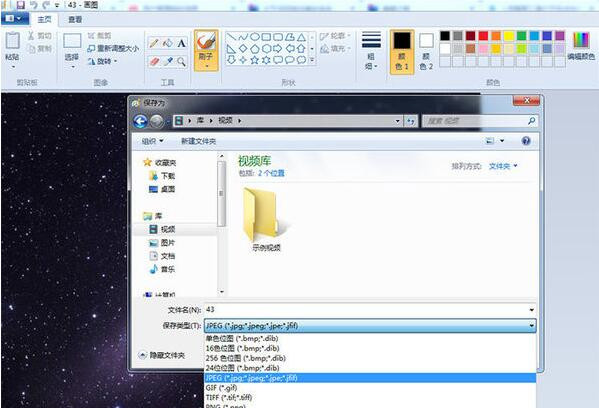
Task: Click the Back arrow in Save As dialog
Action: (140, 121)
